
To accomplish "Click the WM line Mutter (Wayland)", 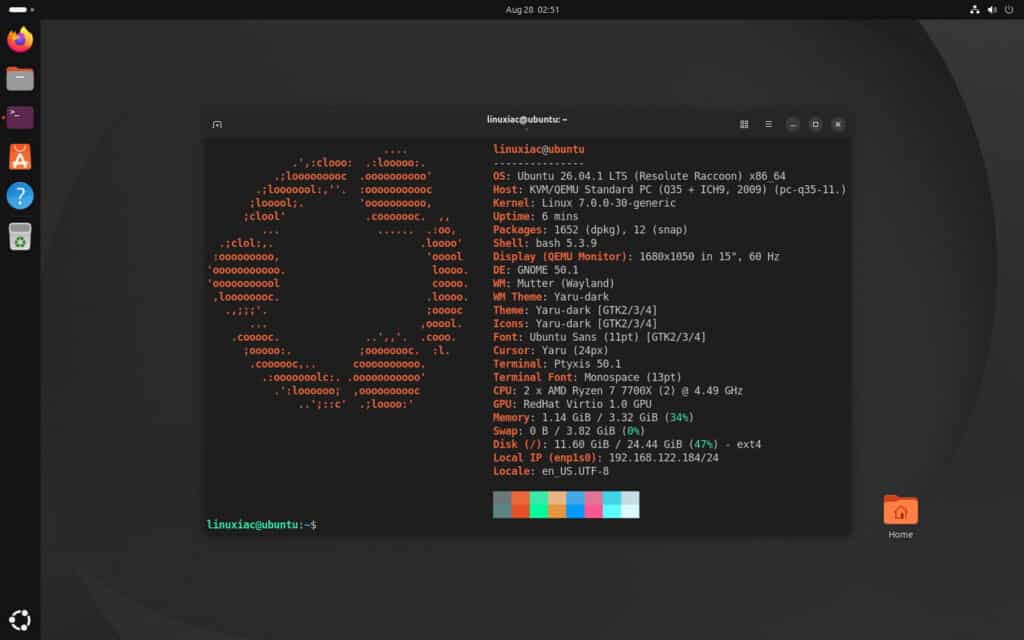I will (x=554, y=283).
